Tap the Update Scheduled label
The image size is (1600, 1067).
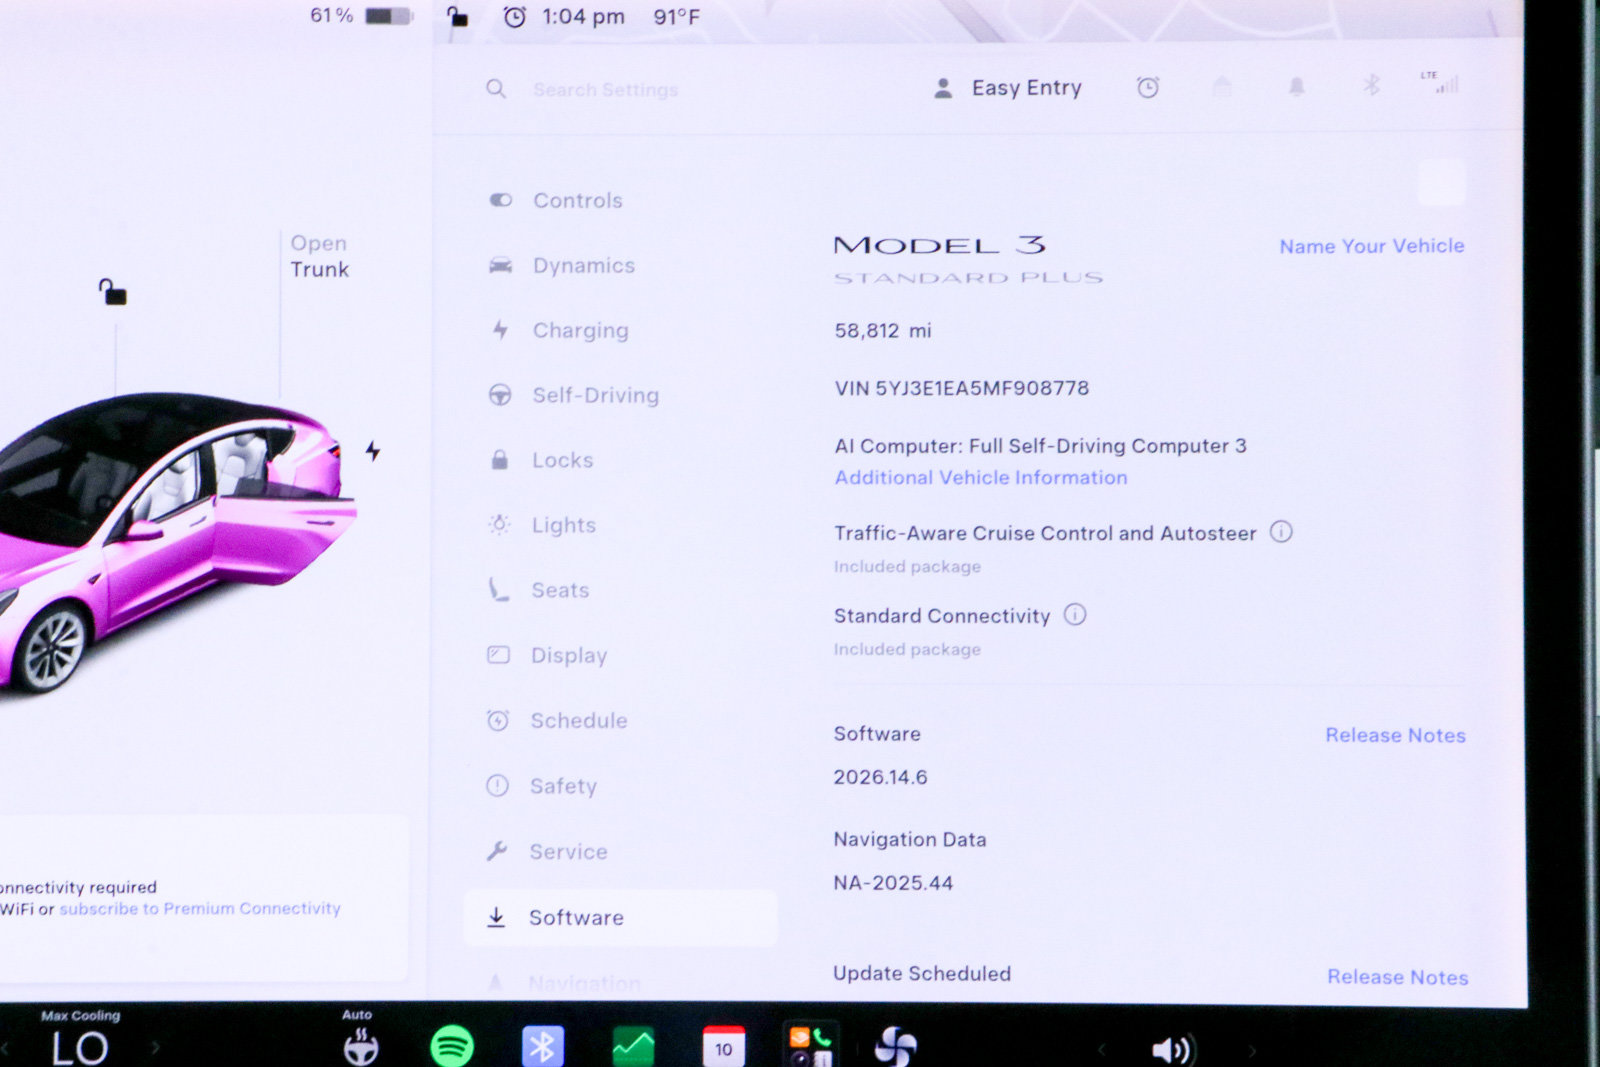point(922,973)
